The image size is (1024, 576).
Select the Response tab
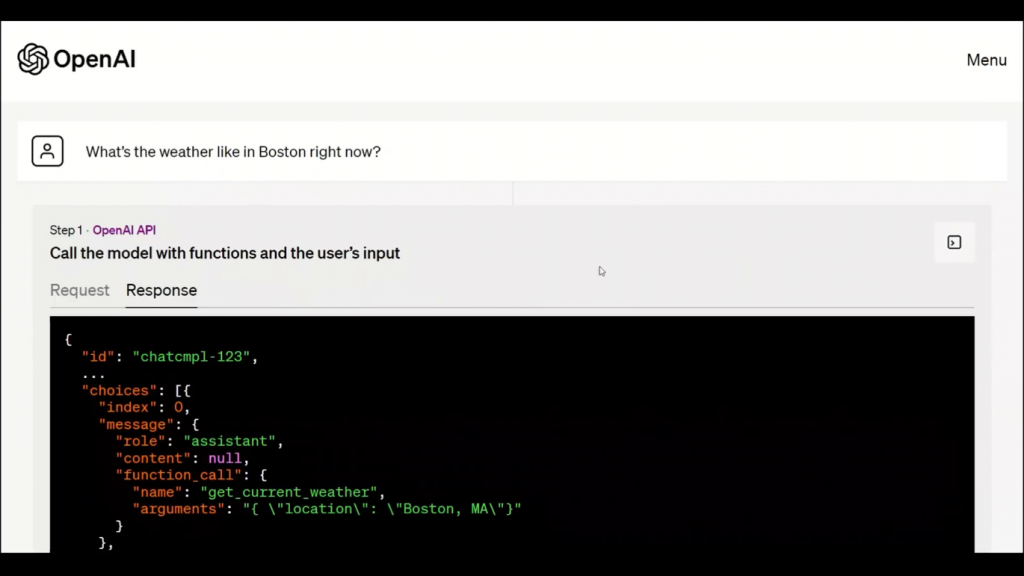pos(161,290)
